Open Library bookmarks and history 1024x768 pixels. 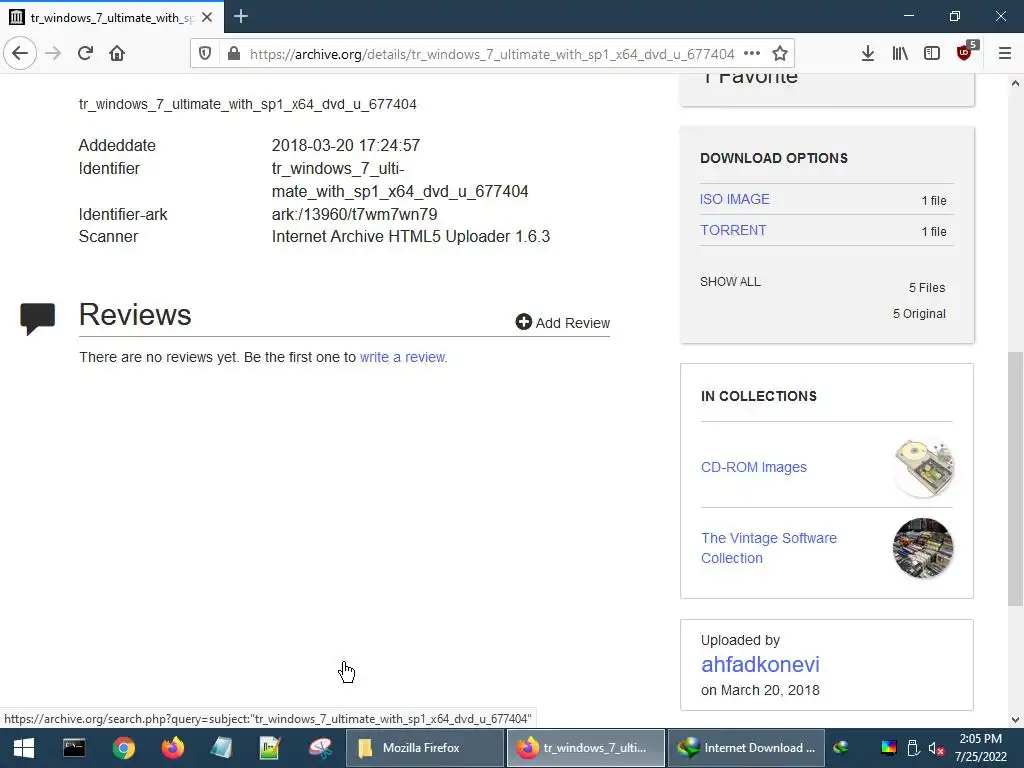[x=900, y=54]
